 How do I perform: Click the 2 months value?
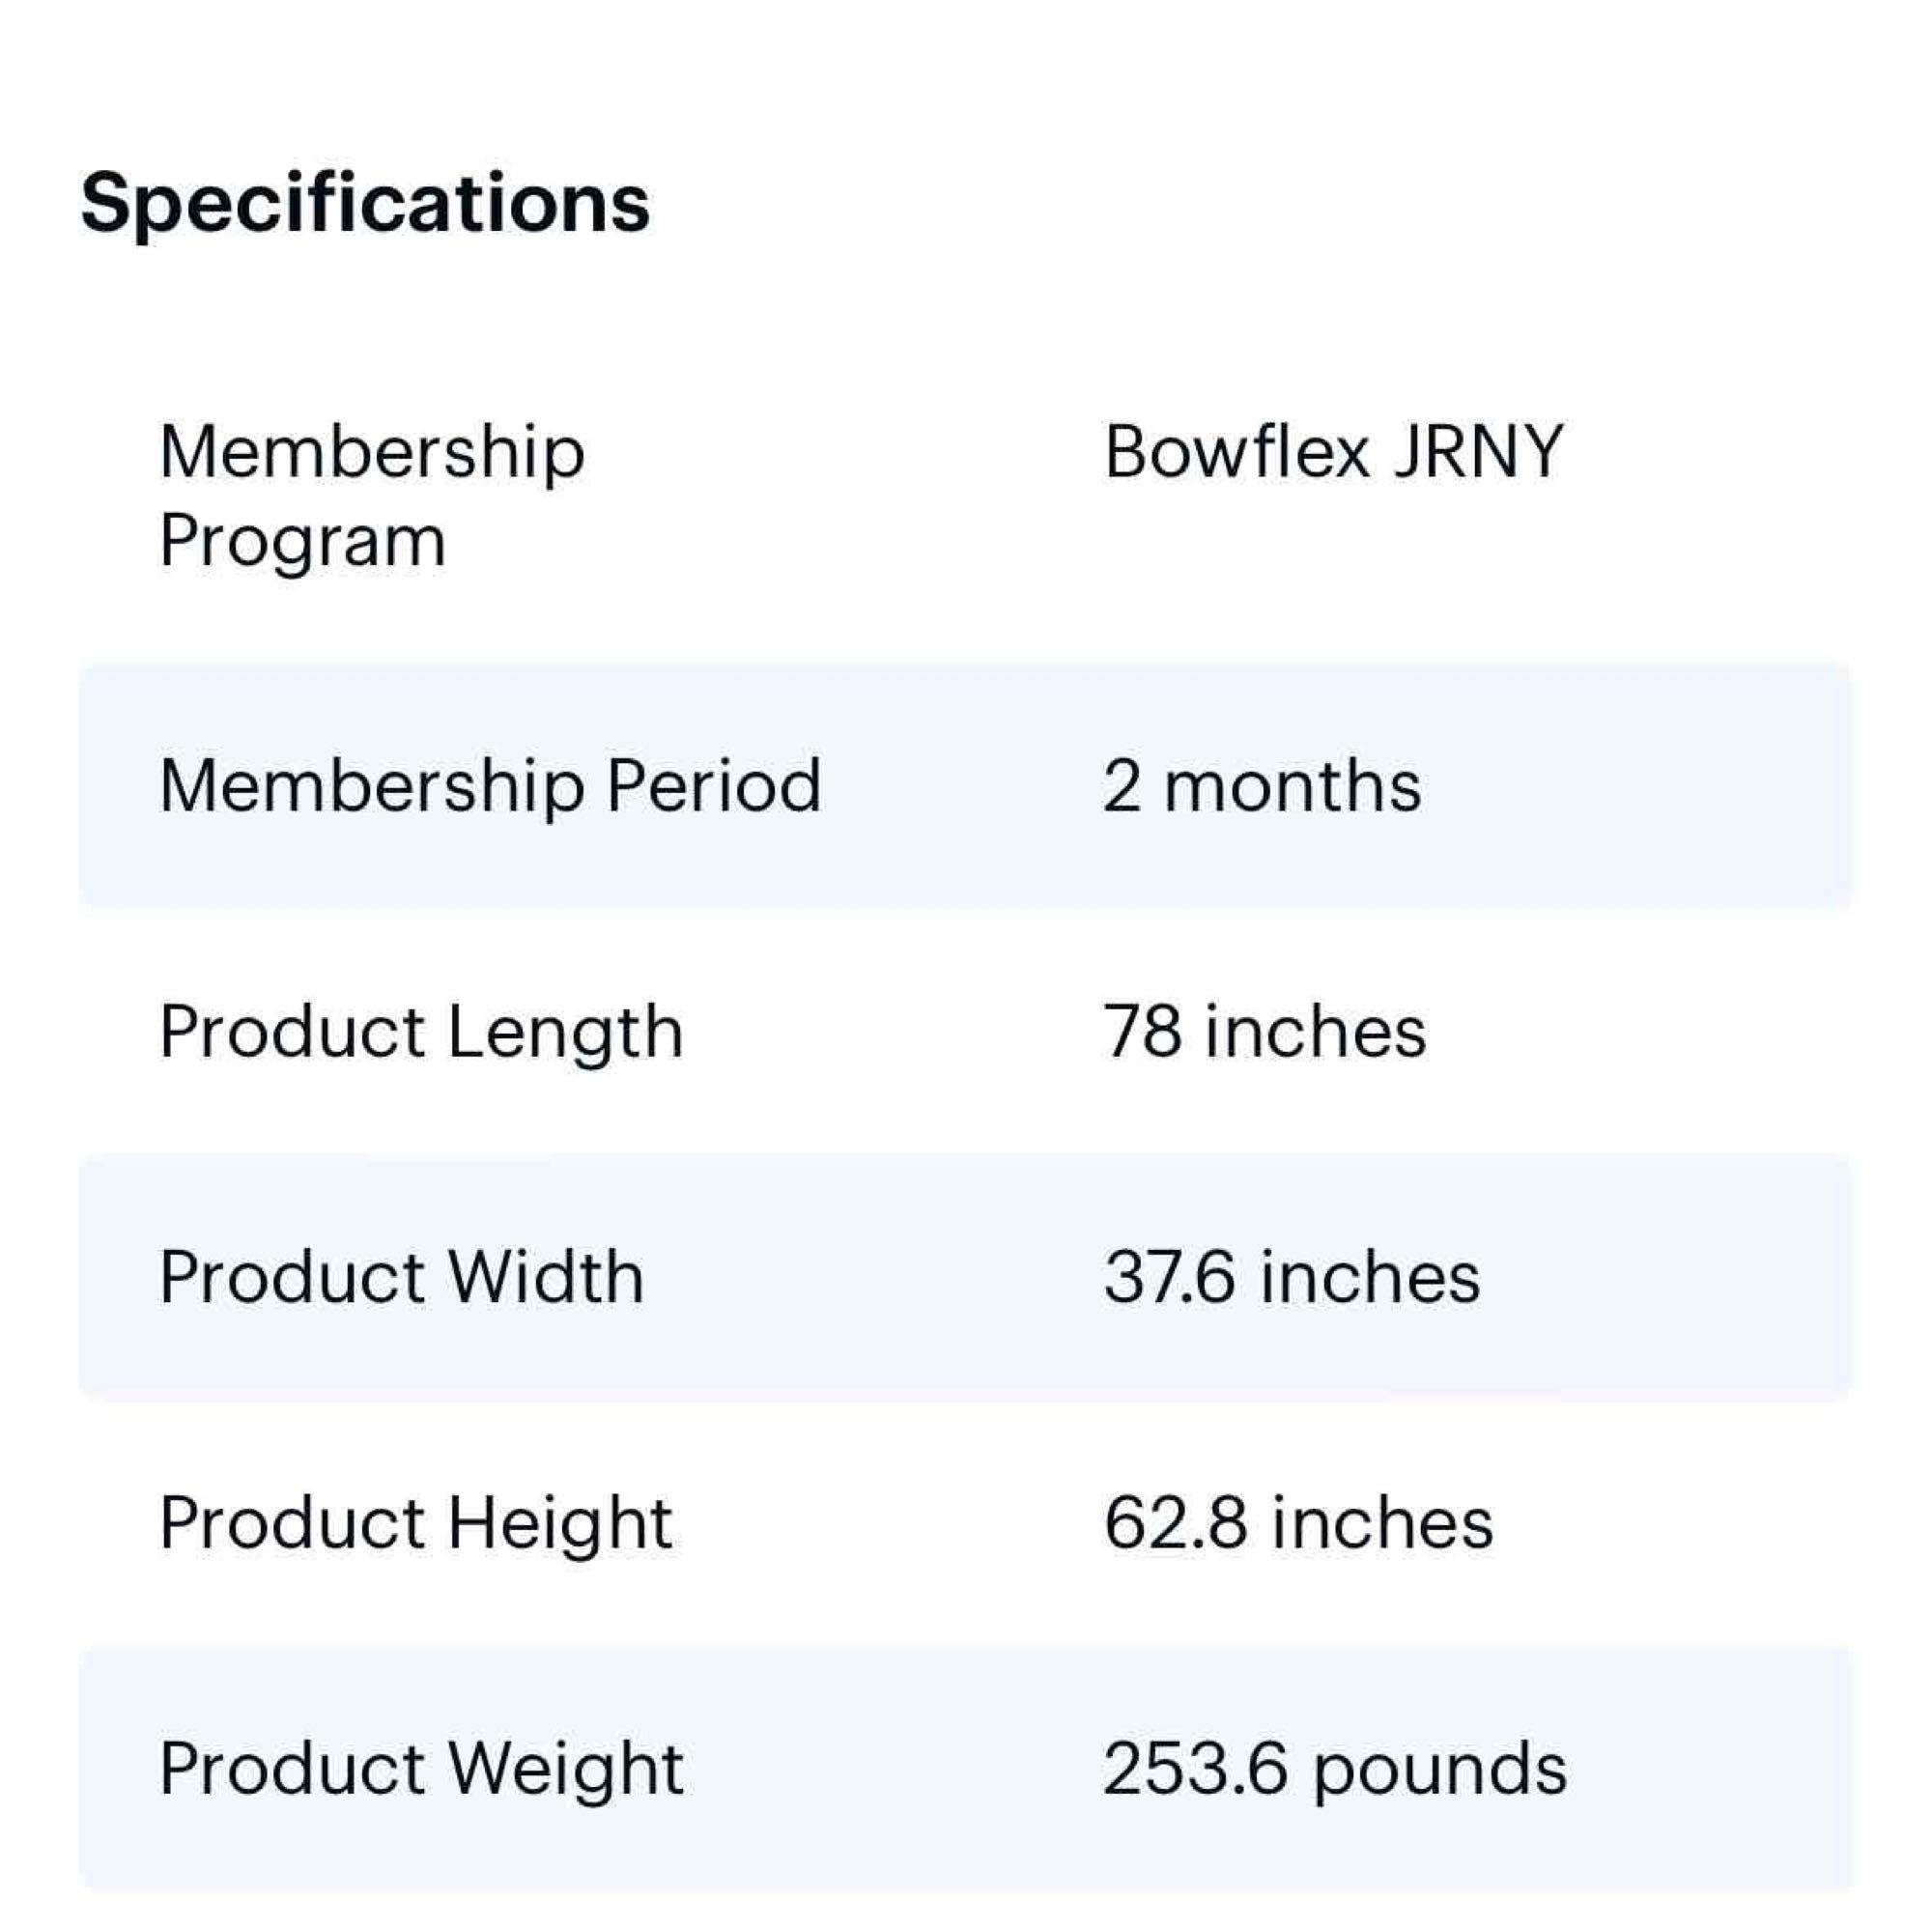(x=1262, y=786)
